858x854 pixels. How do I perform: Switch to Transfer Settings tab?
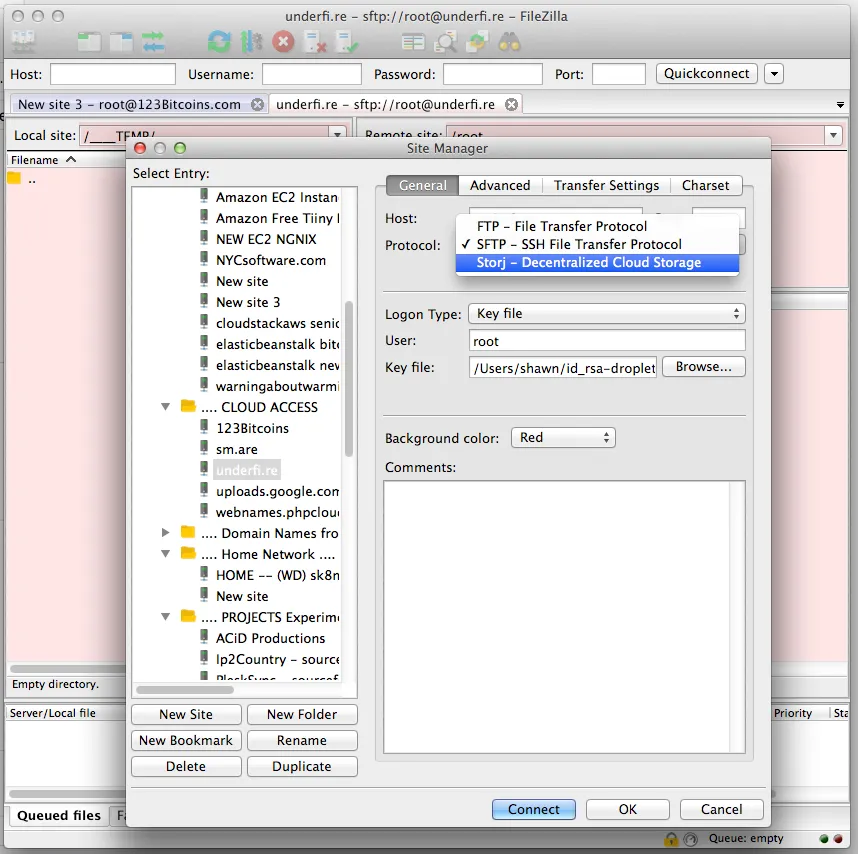pyautogui.click(x=606, y=185)
